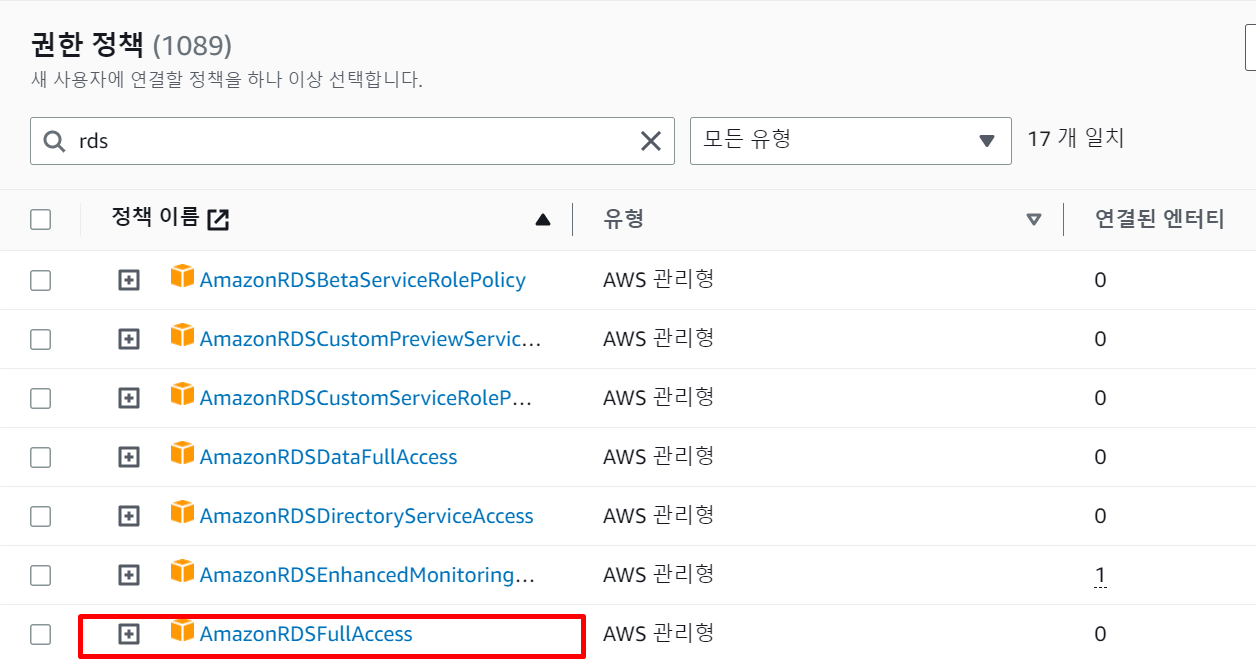Viewport: 1256px width, 663px height.
Task: Enable the AmazonRDSDataFullAccess checkbox
Action: tap(40, 458)
